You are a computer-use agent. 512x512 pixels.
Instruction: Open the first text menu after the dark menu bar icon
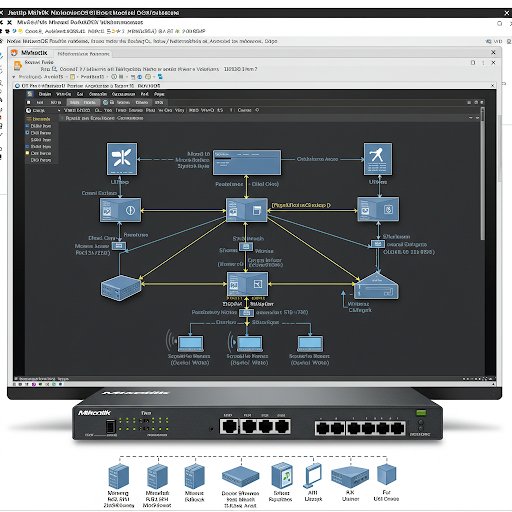[x=45, y=94]
